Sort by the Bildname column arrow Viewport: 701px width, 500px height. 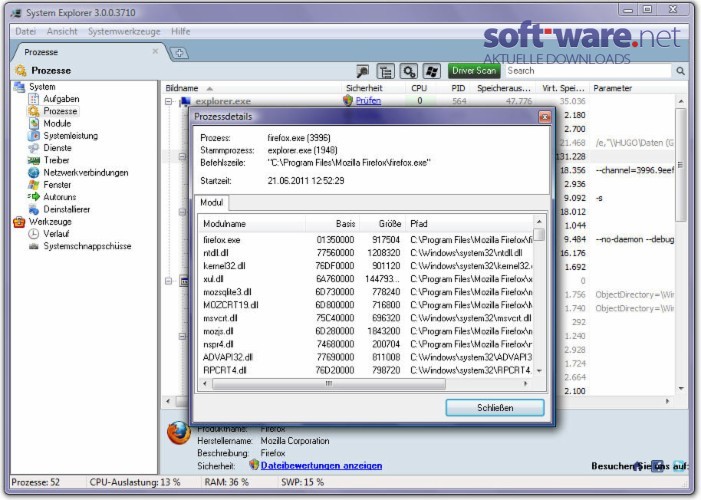(x=210, y=89)
